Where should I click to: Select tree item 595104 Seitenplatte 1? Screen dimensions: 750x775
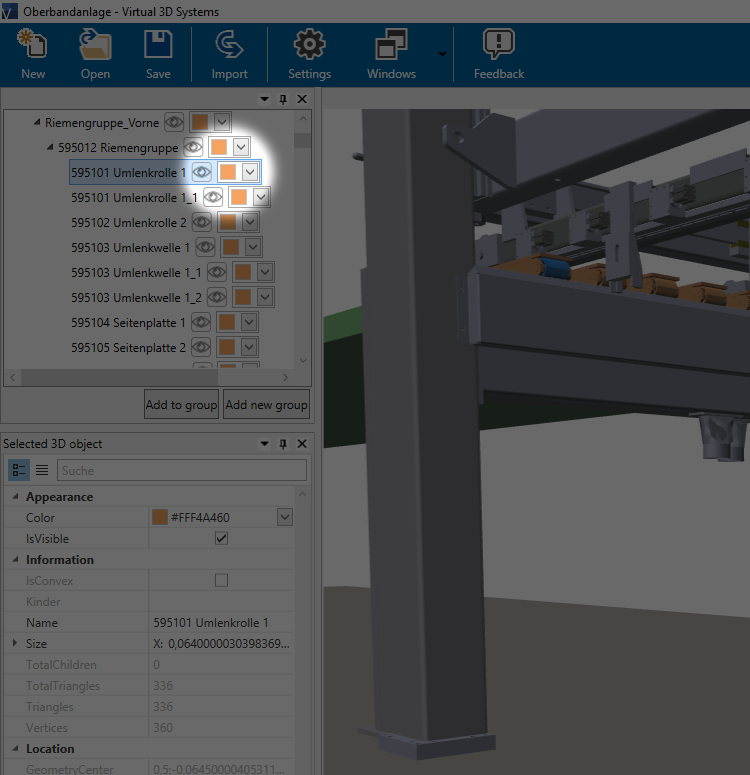[128, 322]
